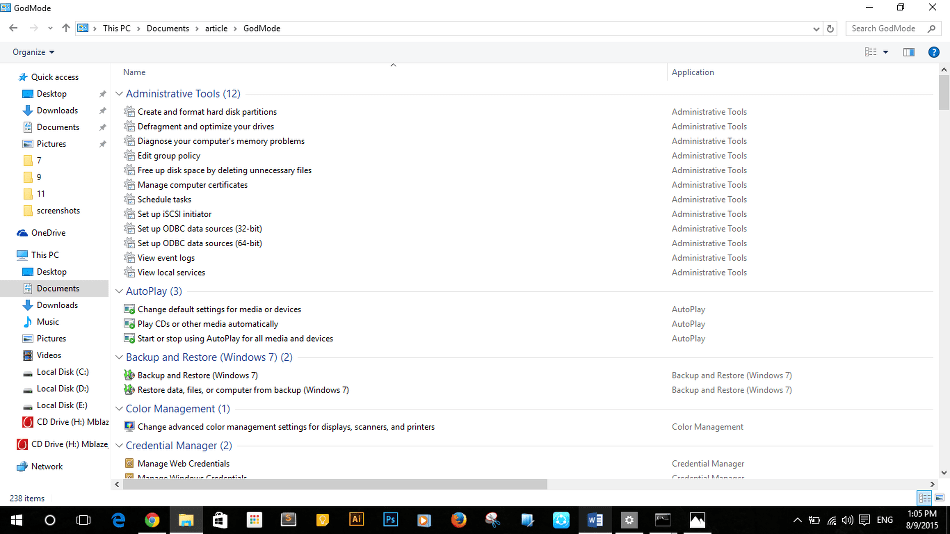This screenshot has width=950, height=534.
Task: Go up one folder with Up arrow
Action: (66, 28)
